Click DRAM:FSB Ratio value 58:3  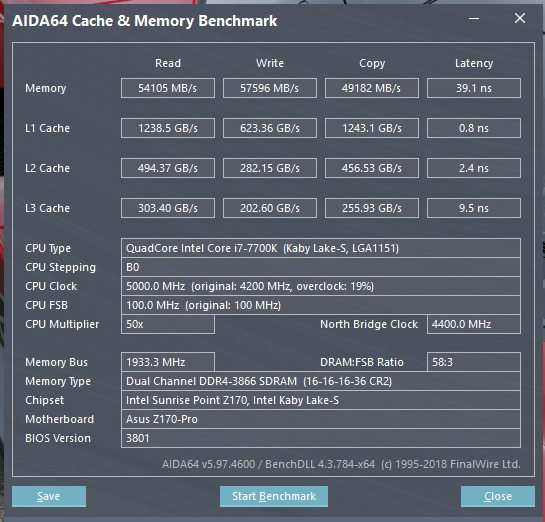(474, 362)
